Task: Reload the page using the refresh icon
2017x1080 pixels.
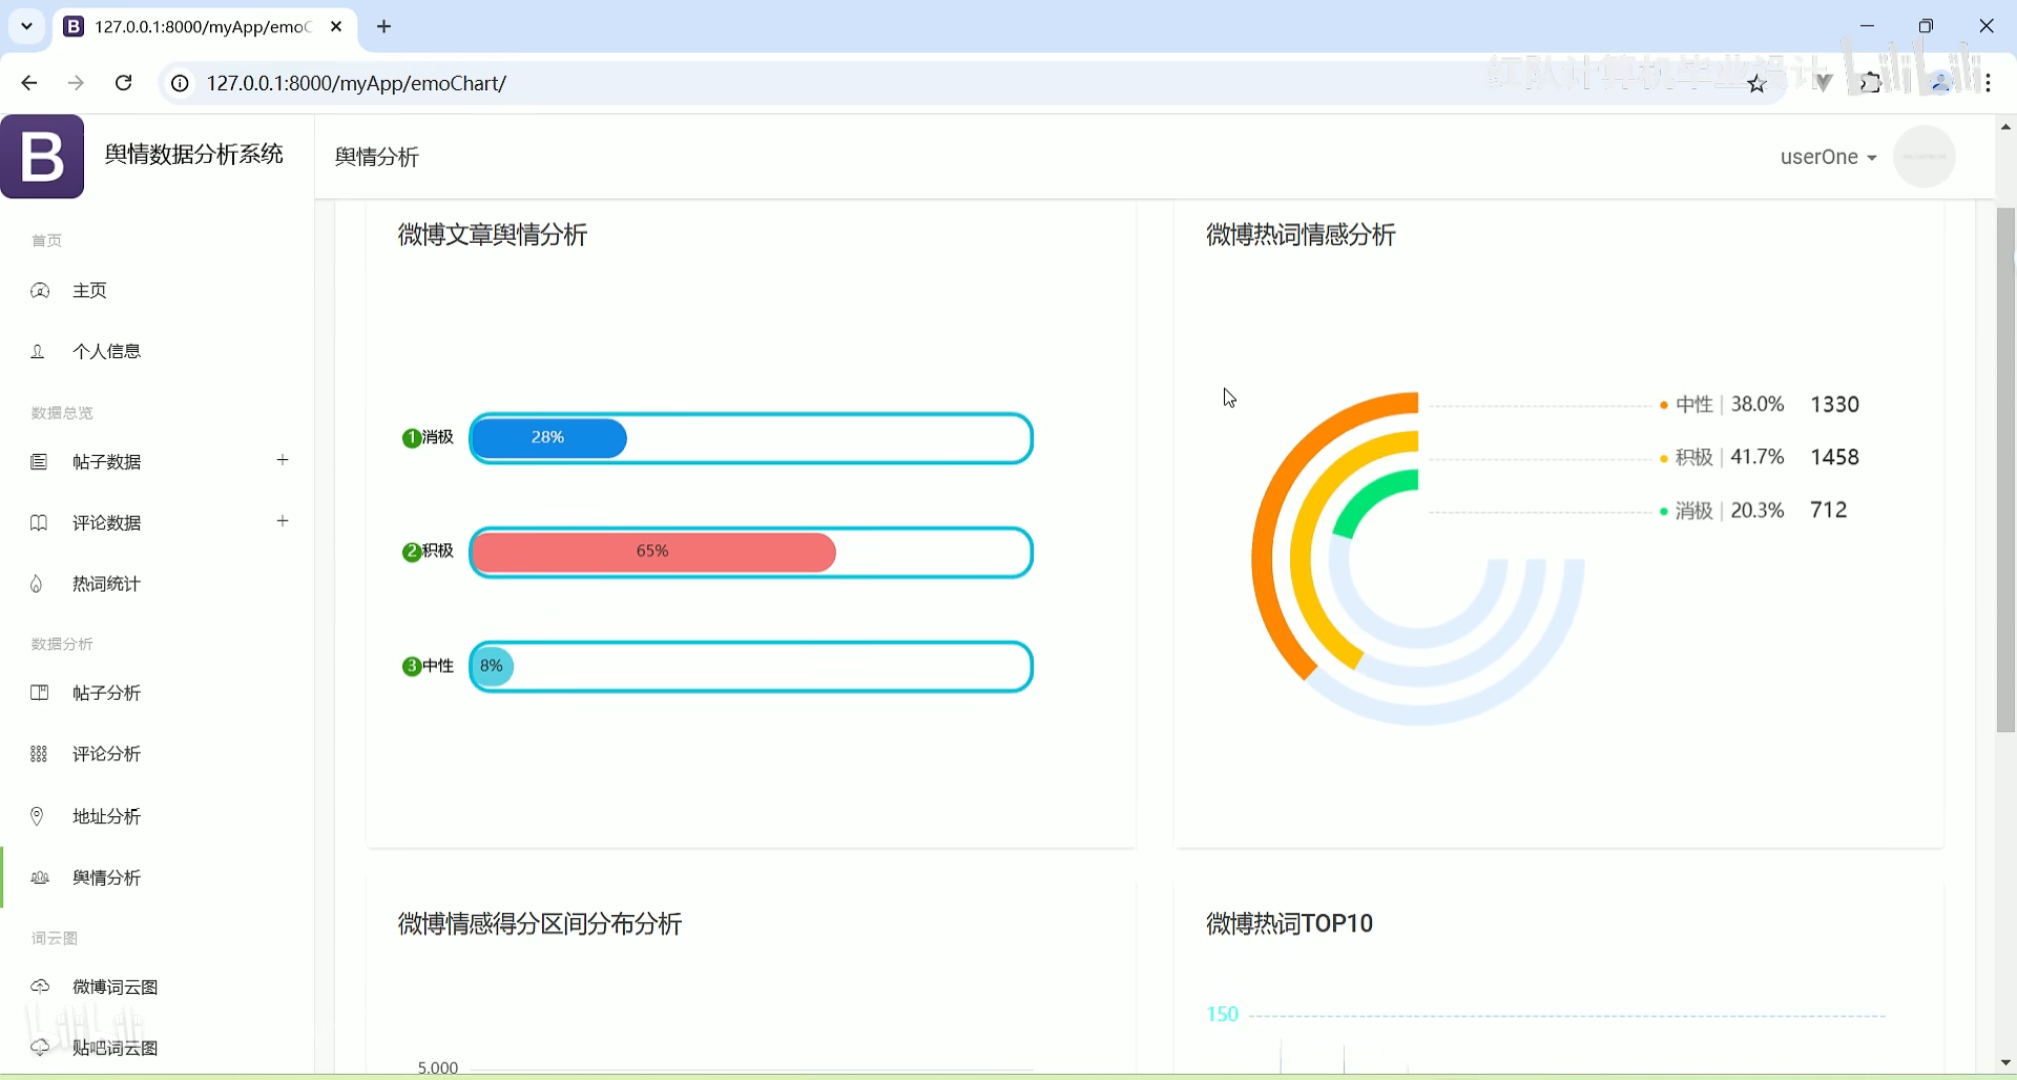Action: pos(123,83)
